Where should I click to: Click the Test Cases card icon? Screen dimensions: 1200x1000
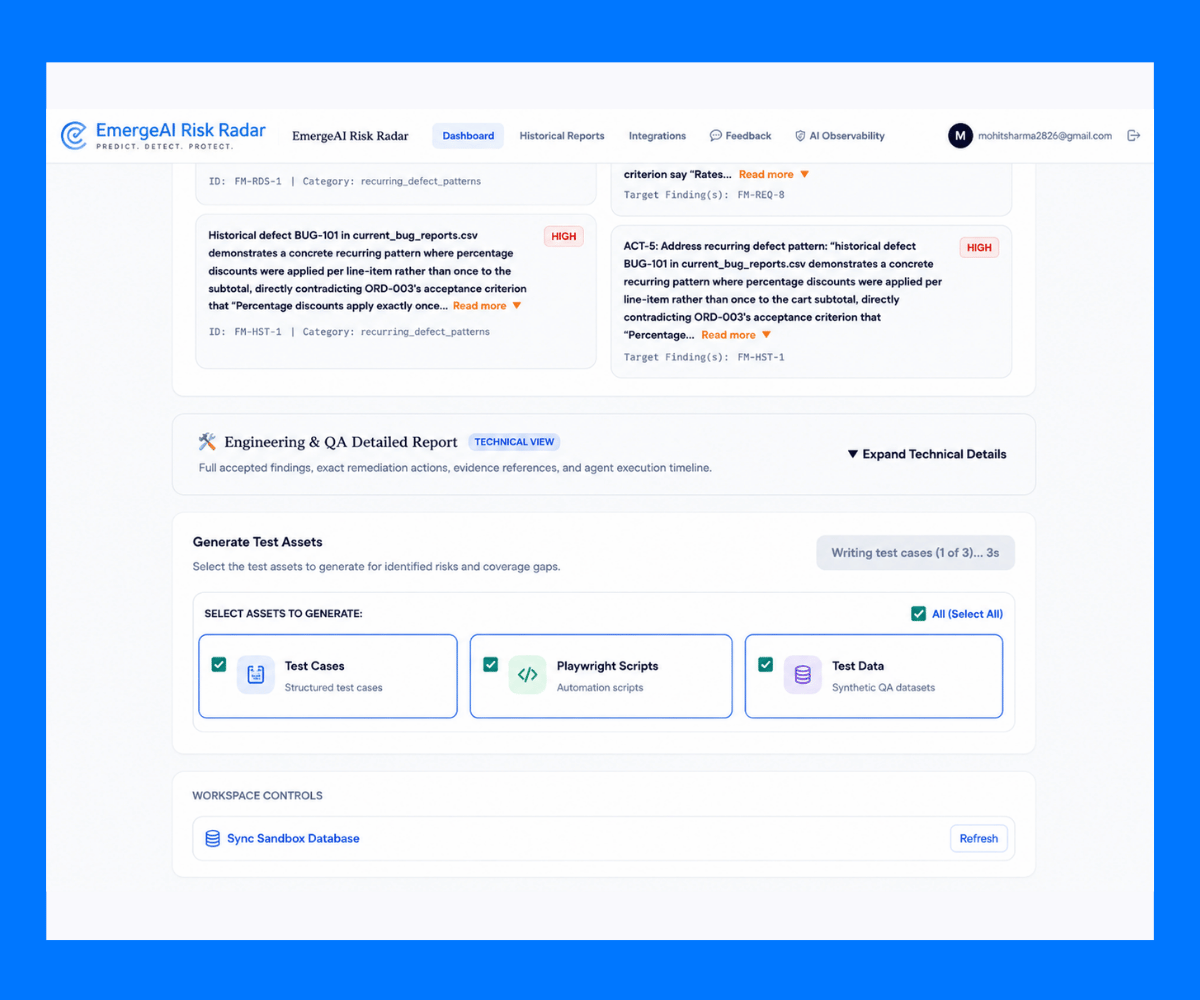pos(255,675)
